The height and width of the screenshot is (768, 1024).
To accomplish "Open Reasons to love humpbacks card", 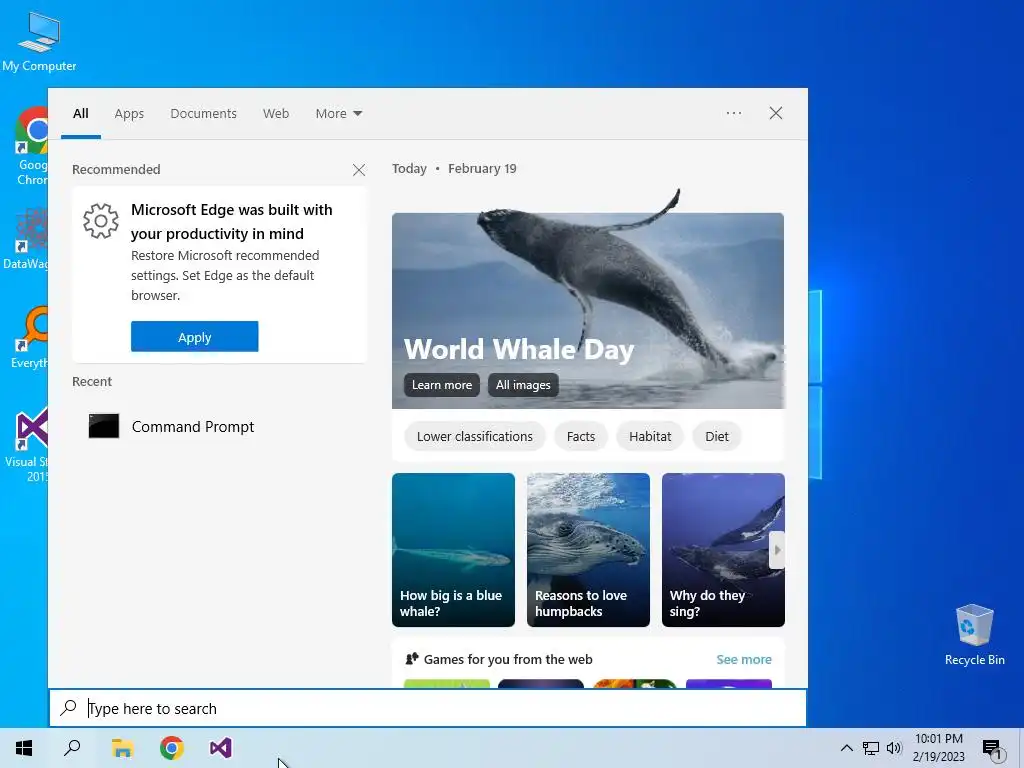I will point(588,550).
